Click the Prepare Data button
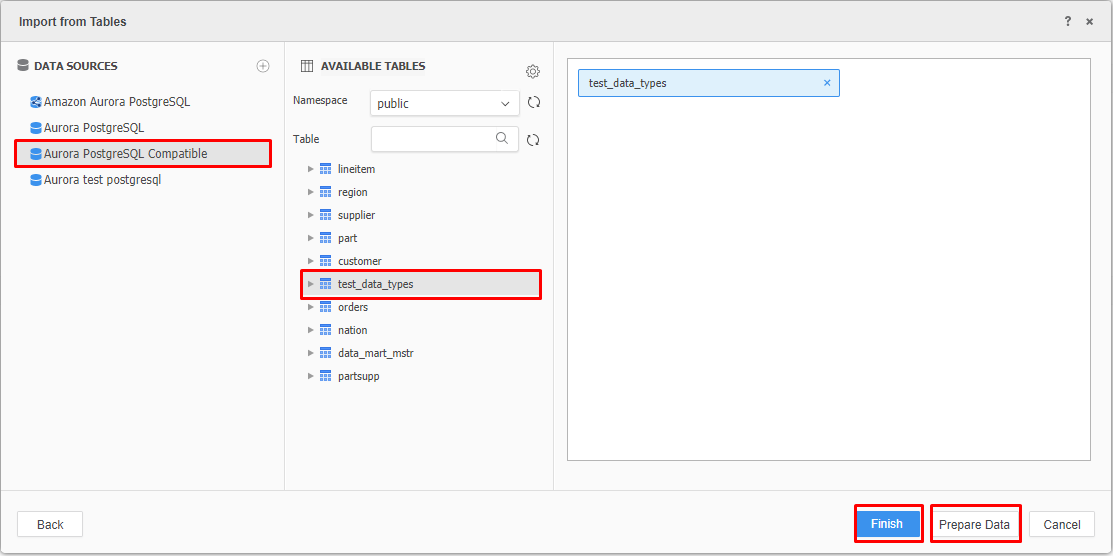The height and width of the screenshot is (556, 1113). [x=974, y=525]
